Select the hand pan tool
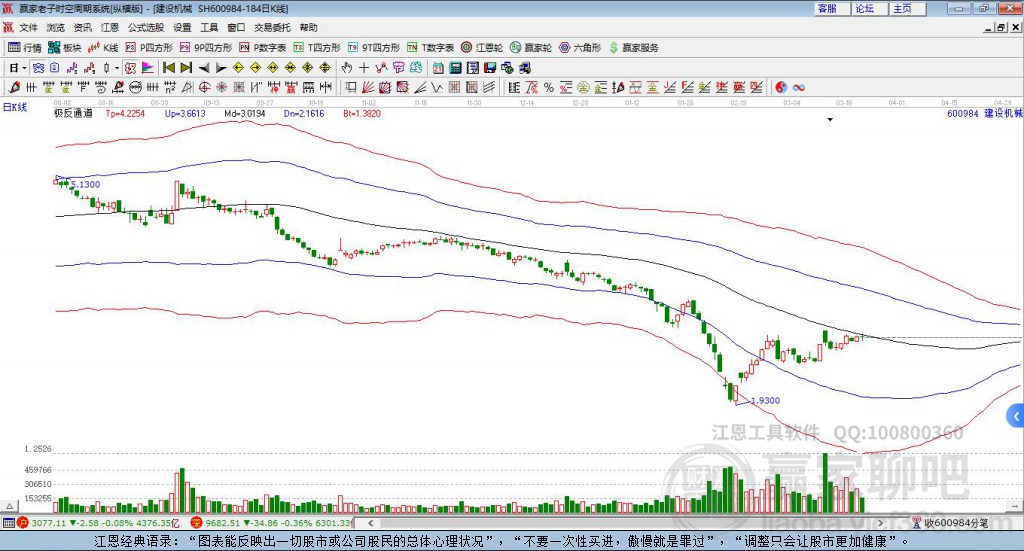Viewport: 1024px width, 551px height. [346, 68]
